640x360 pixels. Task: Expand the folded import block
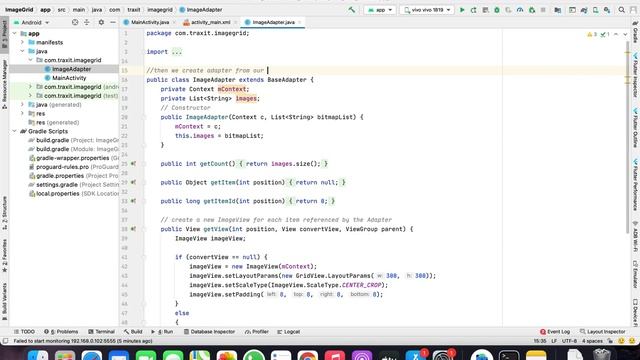pos(176,52)
